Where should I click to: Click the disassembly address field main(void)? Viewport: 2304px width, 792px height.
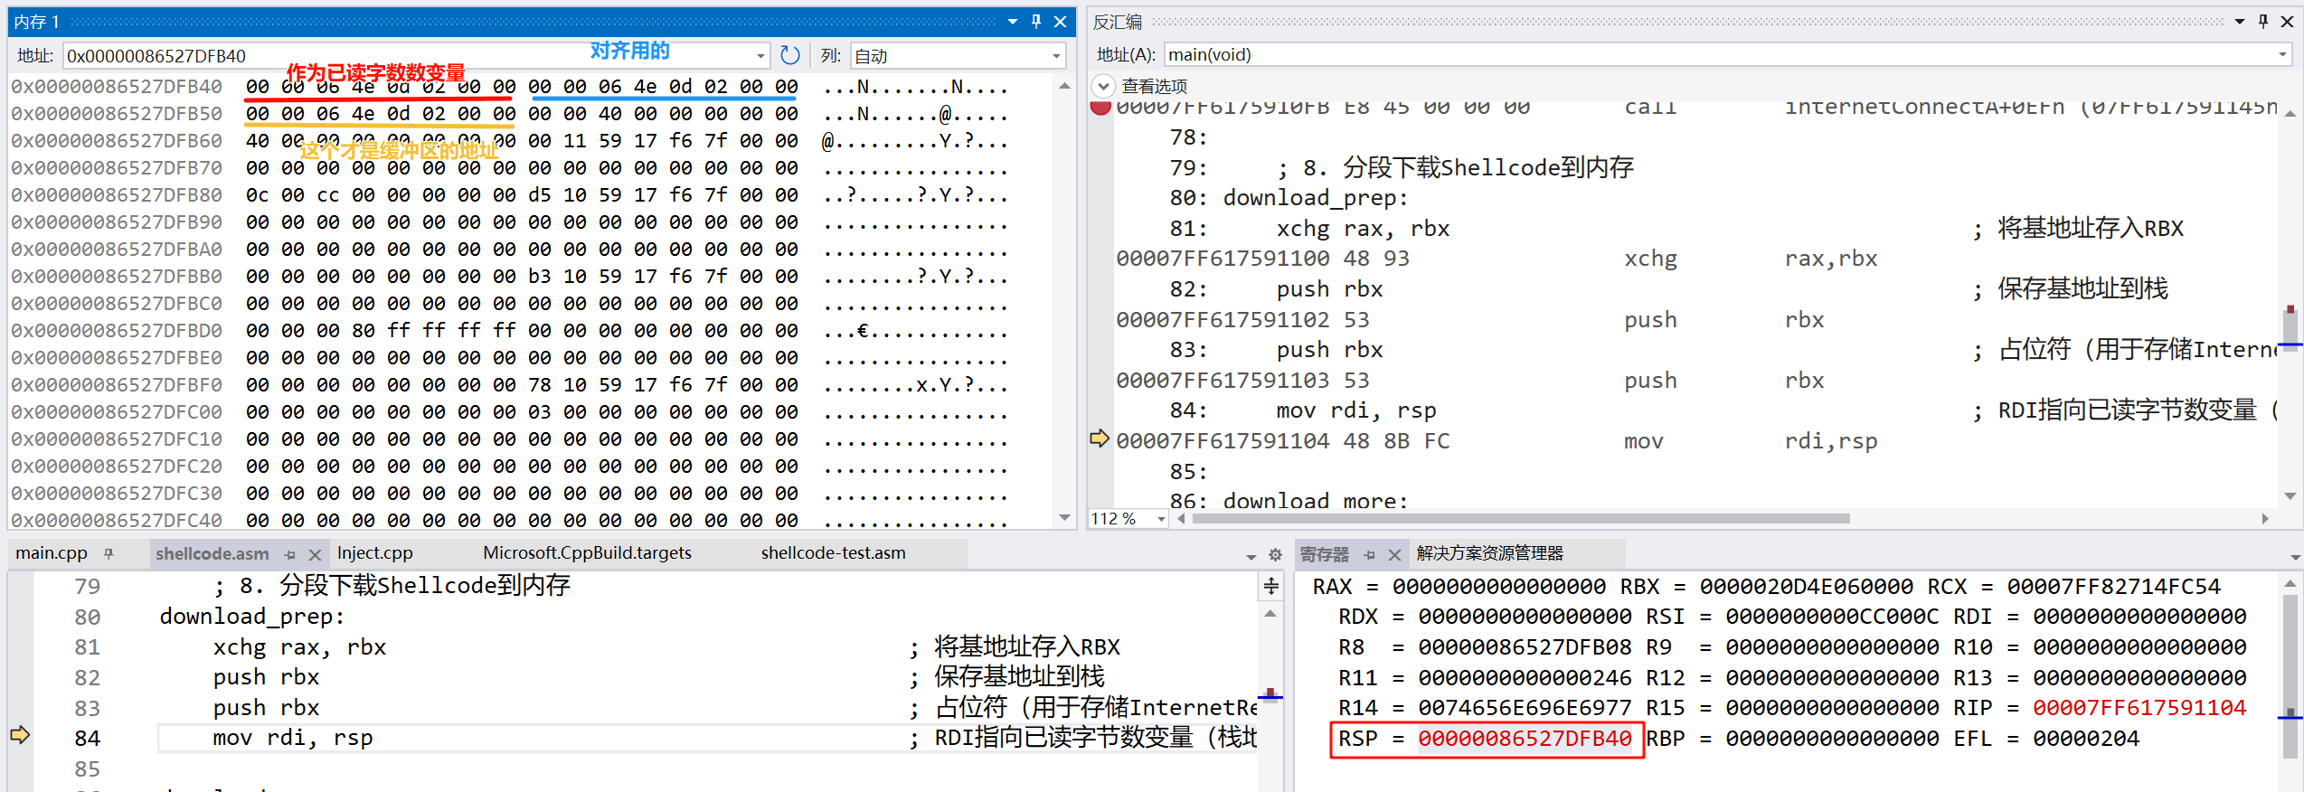pos(1720,55)
